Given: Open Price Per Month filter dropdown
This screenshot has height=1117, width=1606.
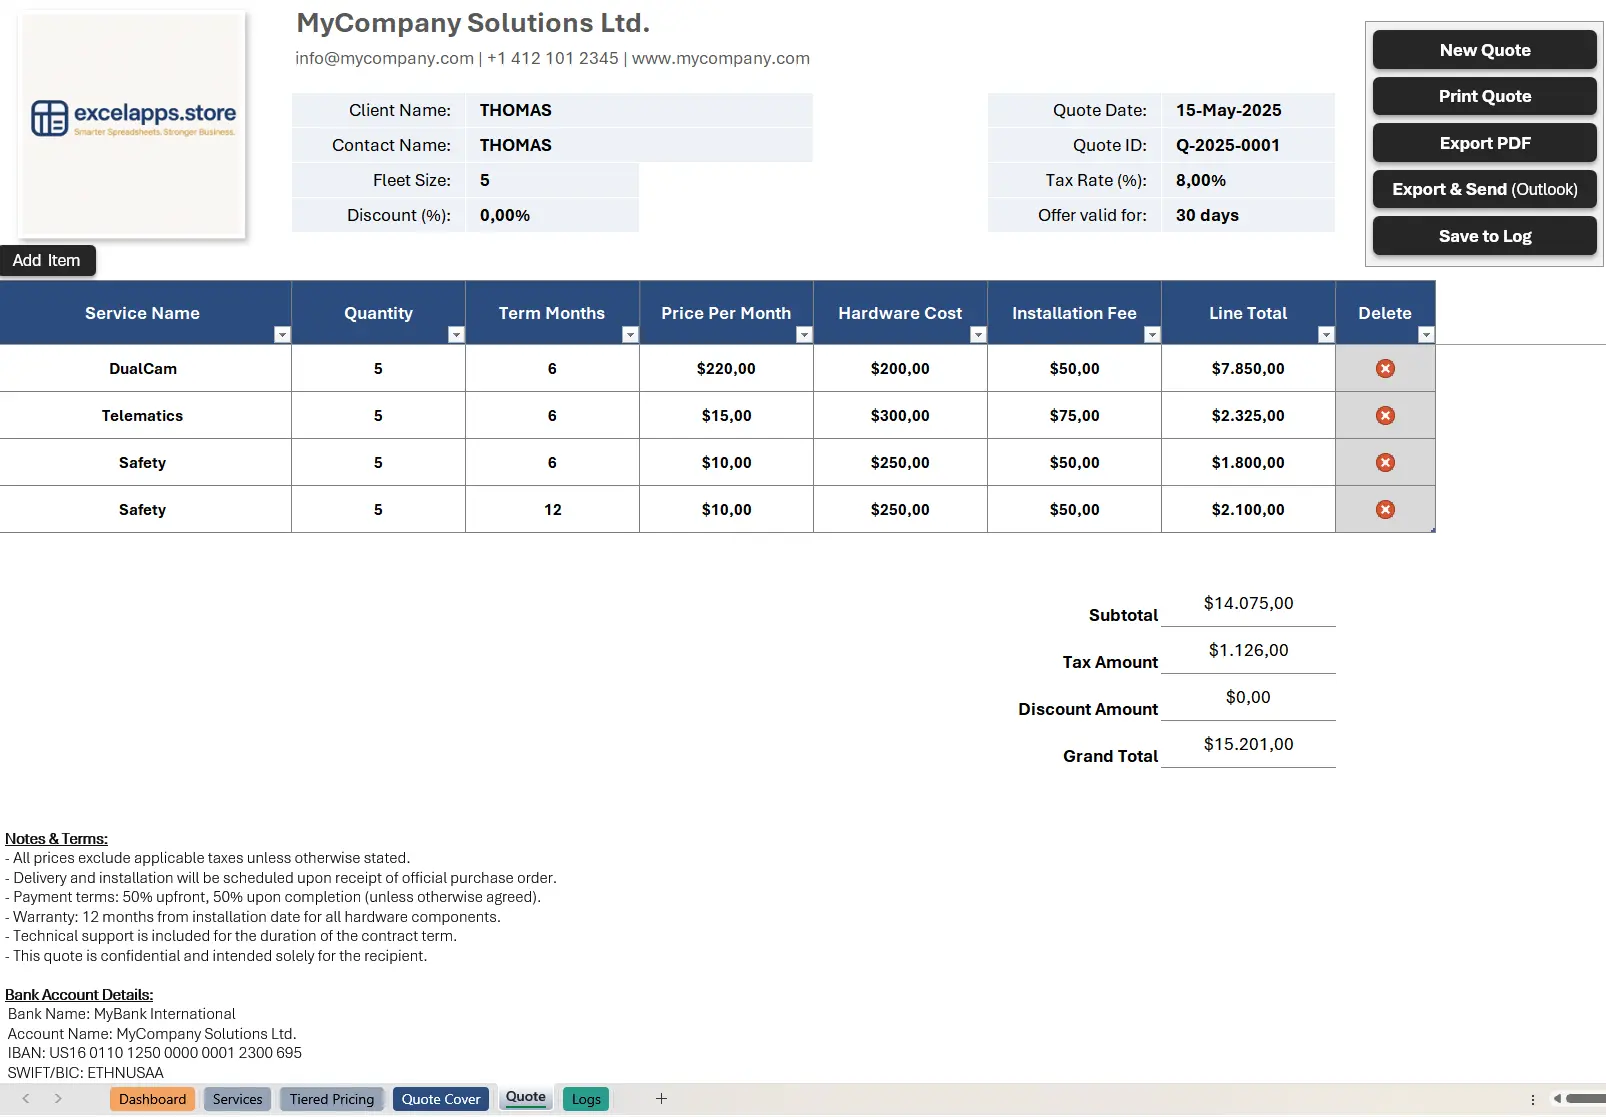Looking at the screenshot, I should [x=804, y=335].
